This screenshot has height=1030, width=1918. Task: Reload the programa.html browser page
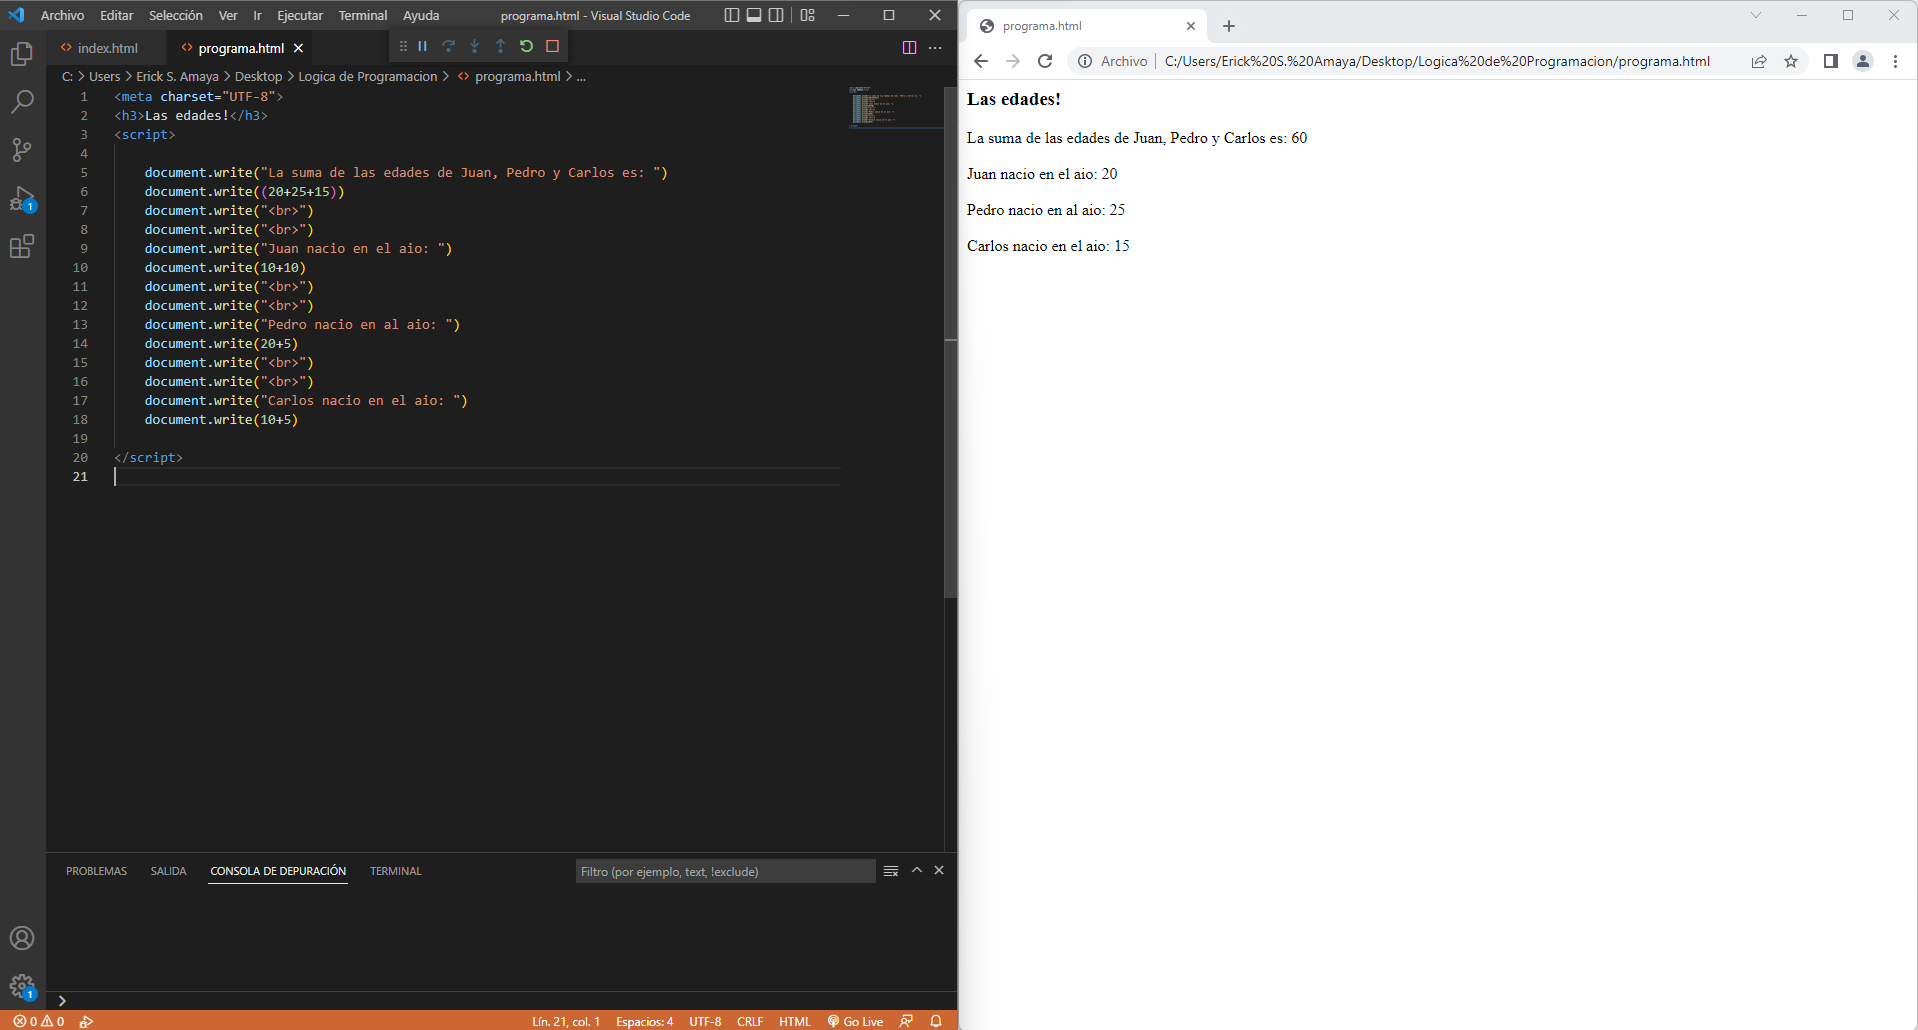[1045, 61]
